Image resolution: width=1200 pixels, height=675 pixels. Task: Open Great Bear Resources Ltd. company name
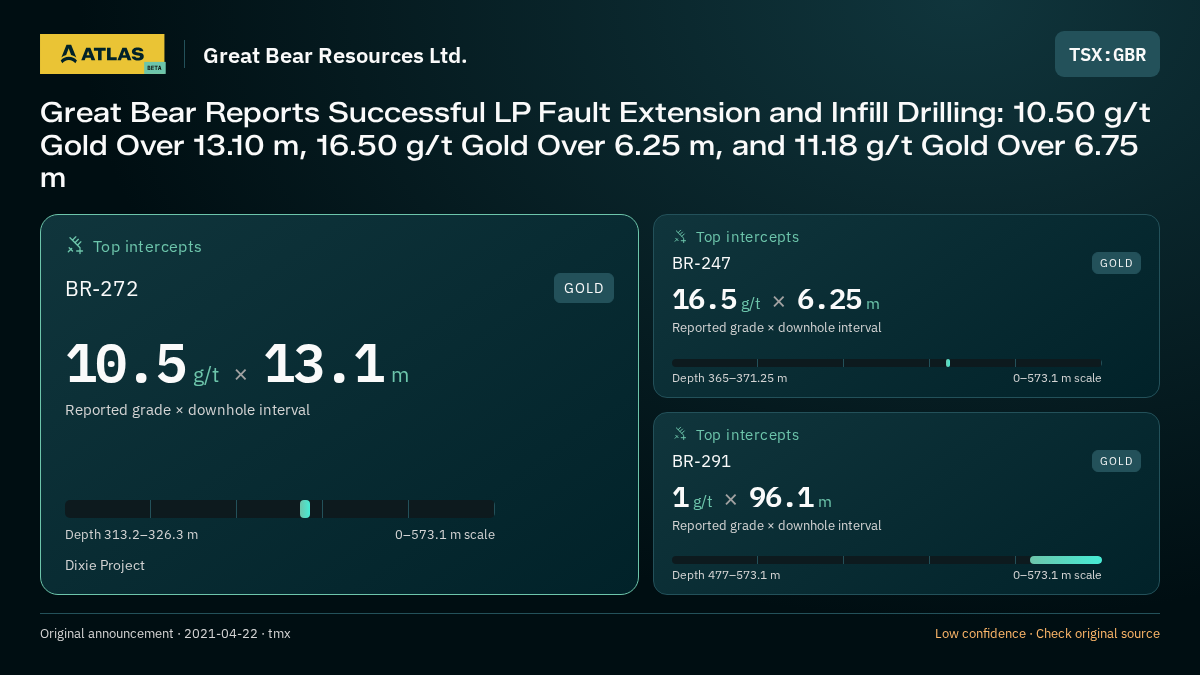(x=335, y=55)
